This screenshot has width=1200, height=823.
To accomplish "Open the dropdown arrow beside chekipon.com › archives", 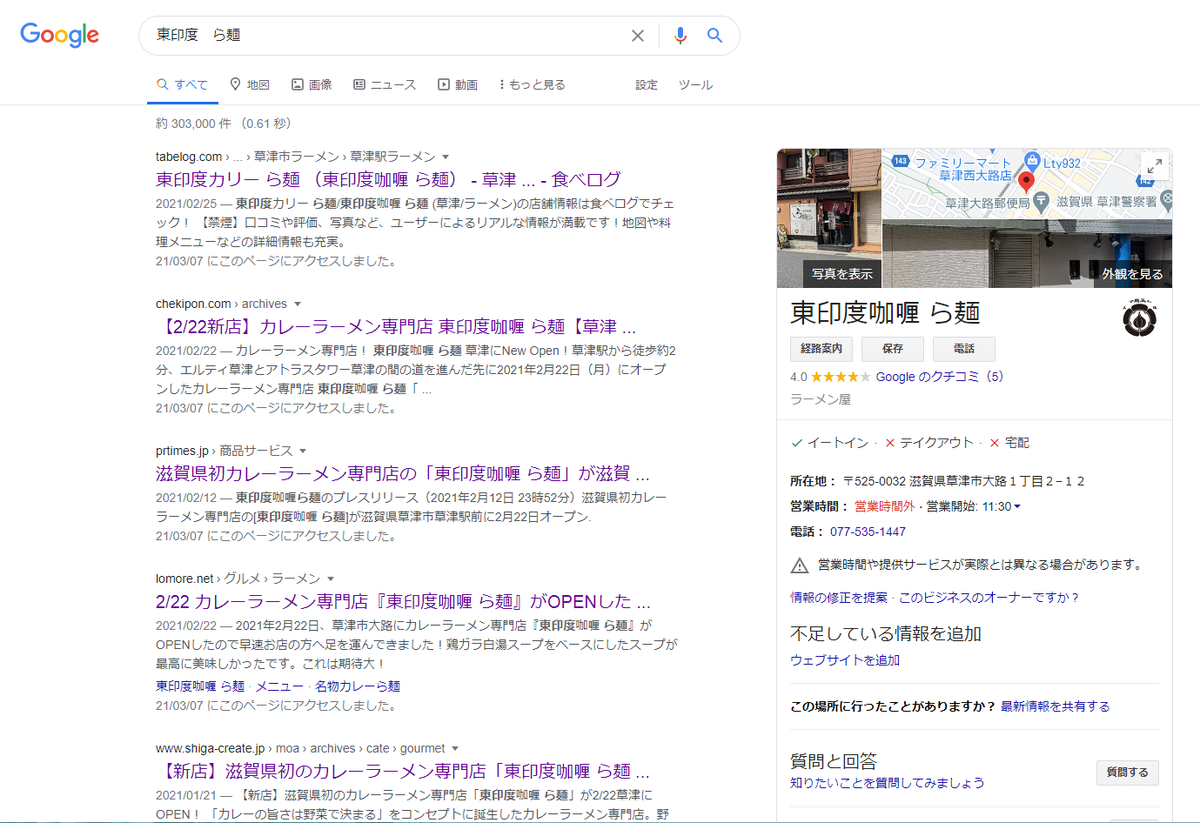I will point(297,304).
